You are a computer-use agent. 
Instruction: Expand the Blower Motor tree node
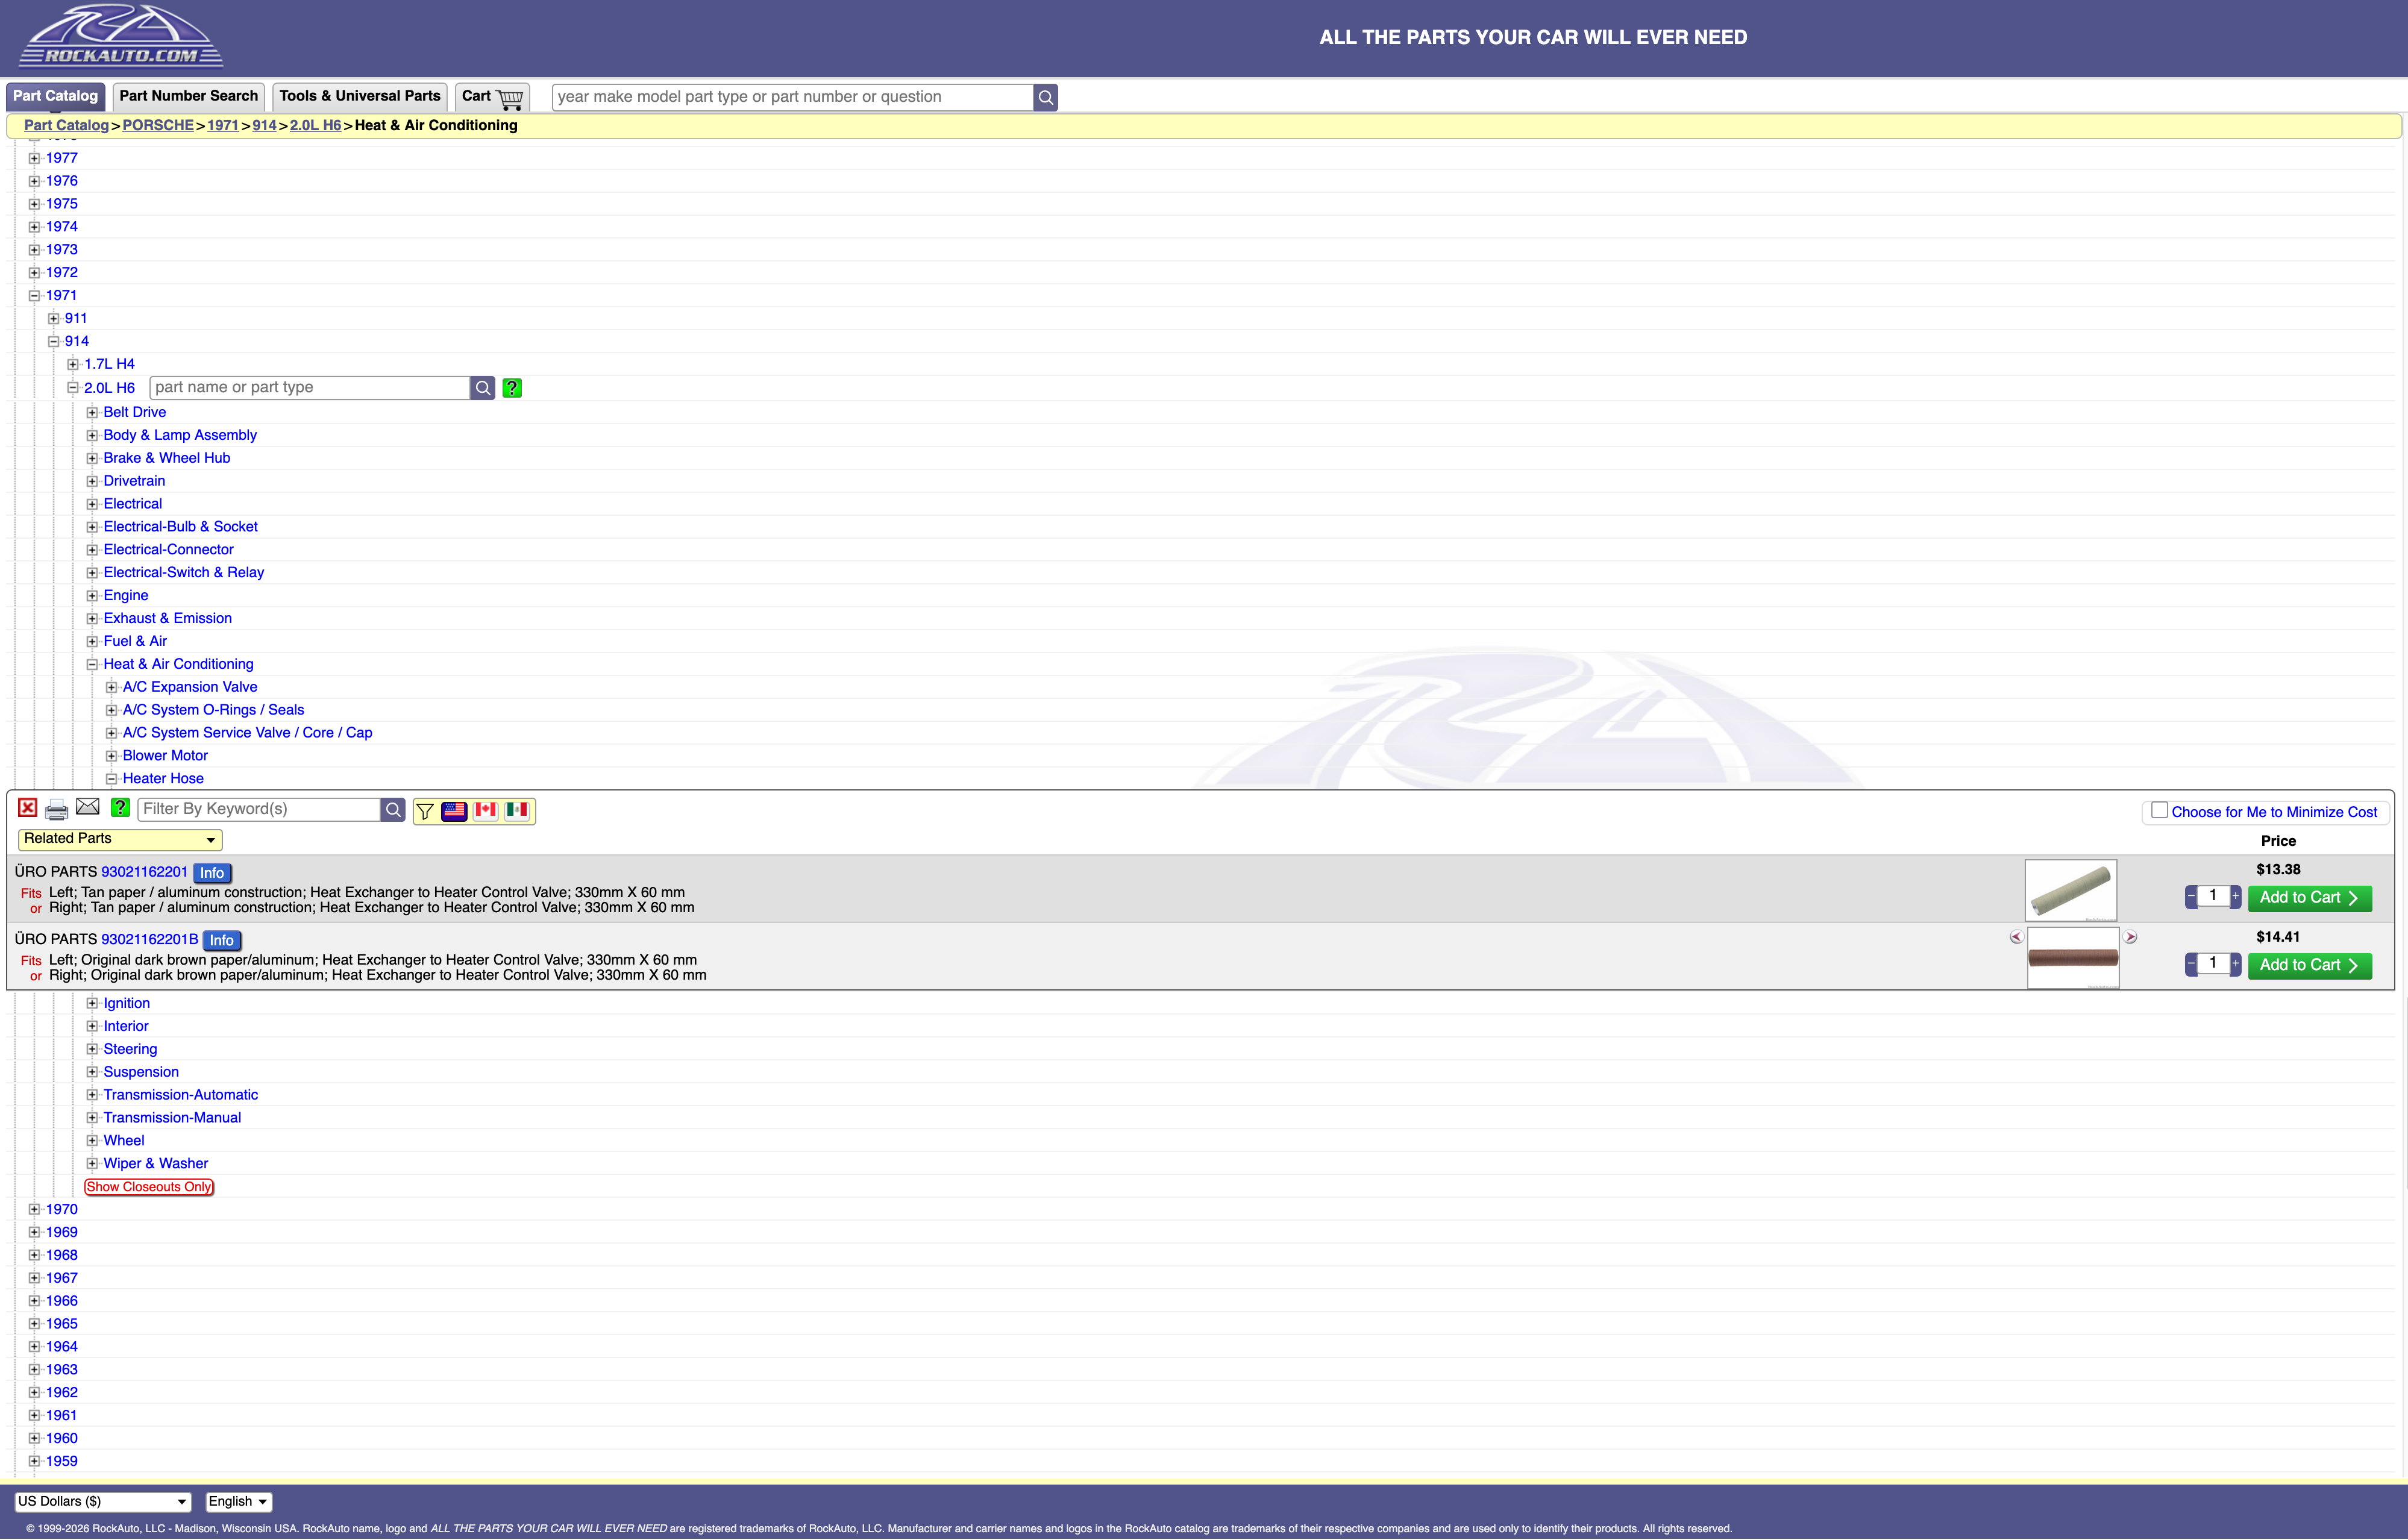click(x=112, y=756)
